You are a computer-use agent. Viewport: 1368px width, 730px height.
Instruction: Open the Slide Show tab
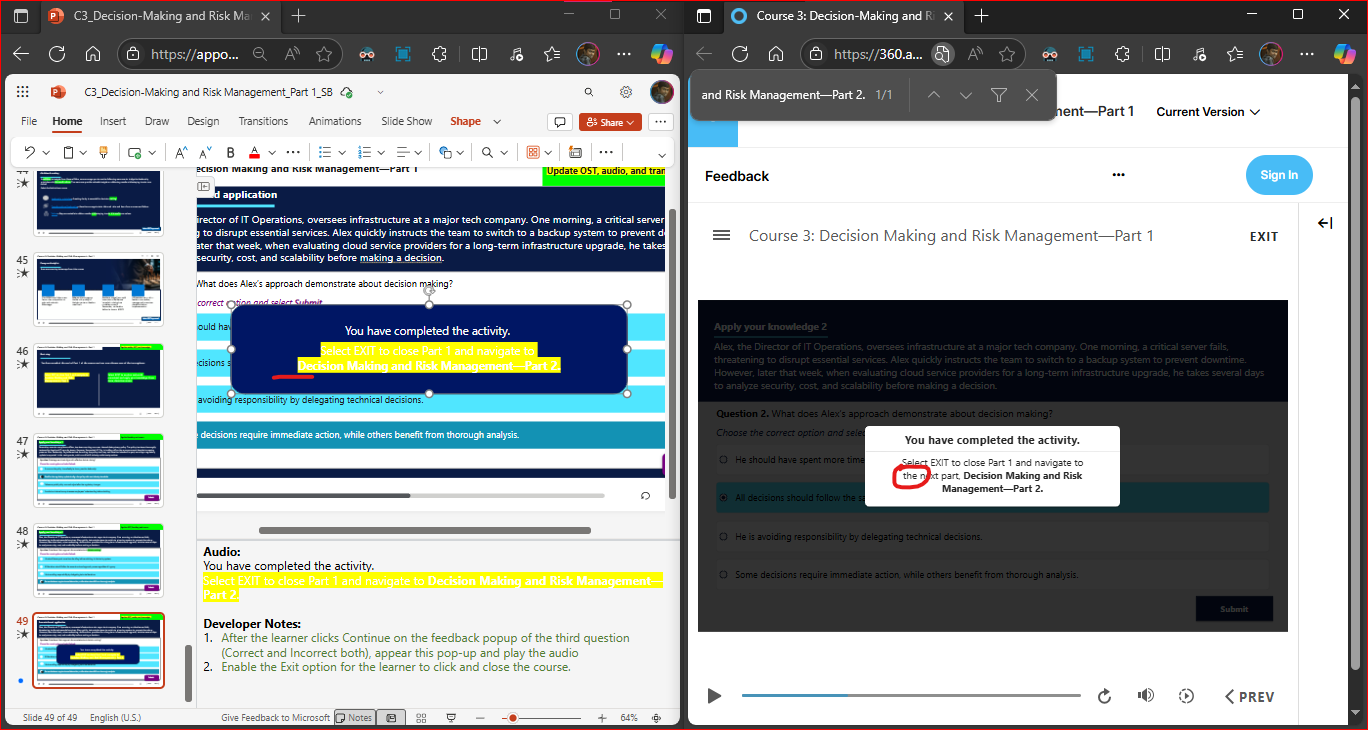[407, 121]
